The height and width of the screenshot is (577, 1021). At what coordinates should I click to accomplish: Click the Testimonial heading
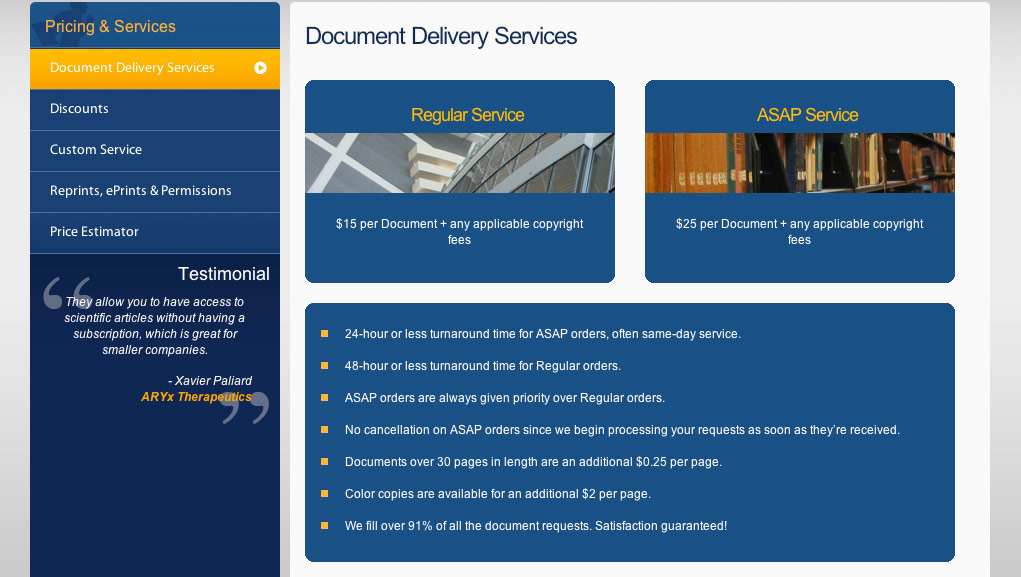[224, 274]
